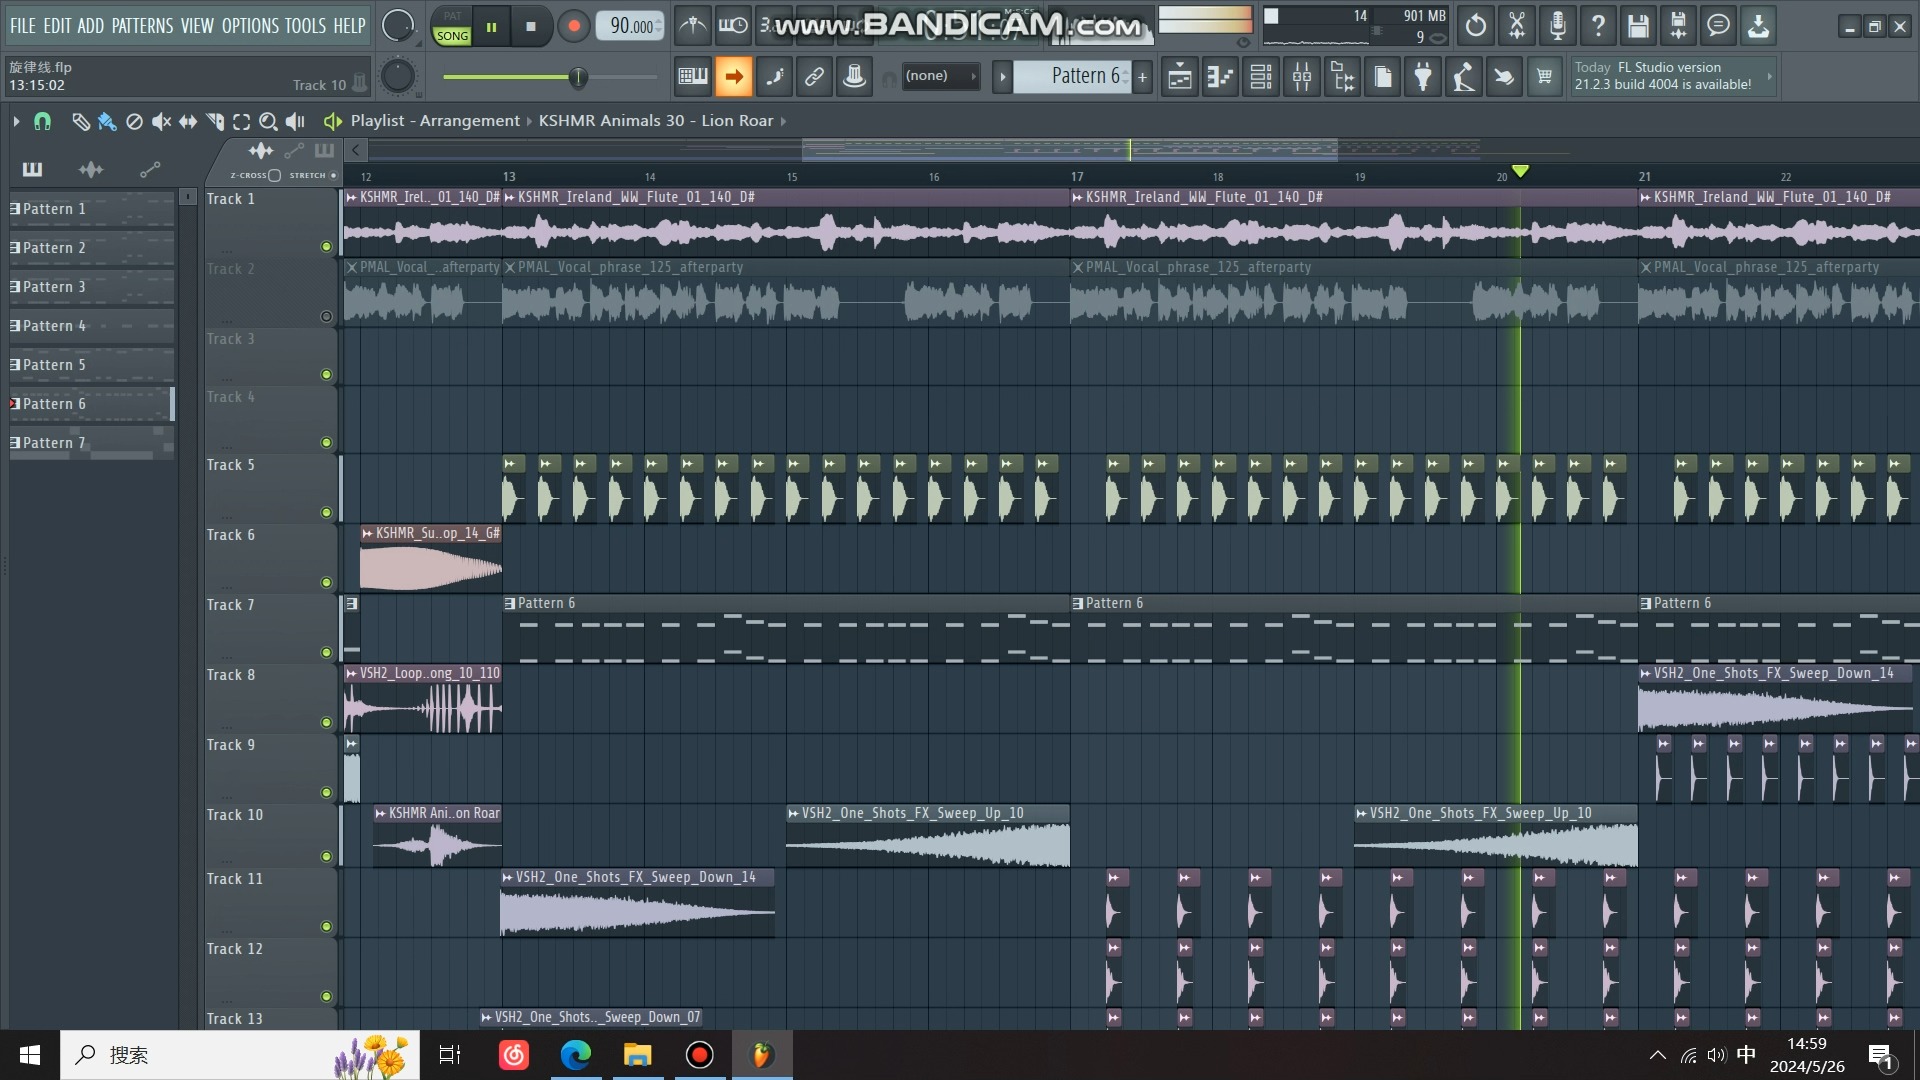Screen dimensions: 1920x1080
Task: Toggle the Z-CROSS option
Action: (x=275, y=175)
